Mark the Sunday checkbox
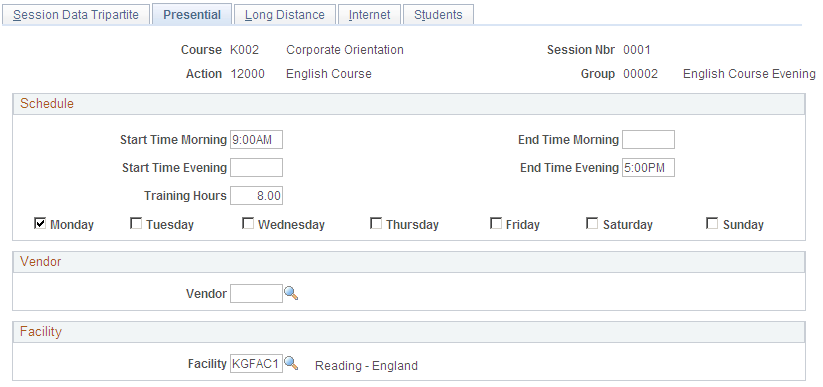 (x=712, y=224)
